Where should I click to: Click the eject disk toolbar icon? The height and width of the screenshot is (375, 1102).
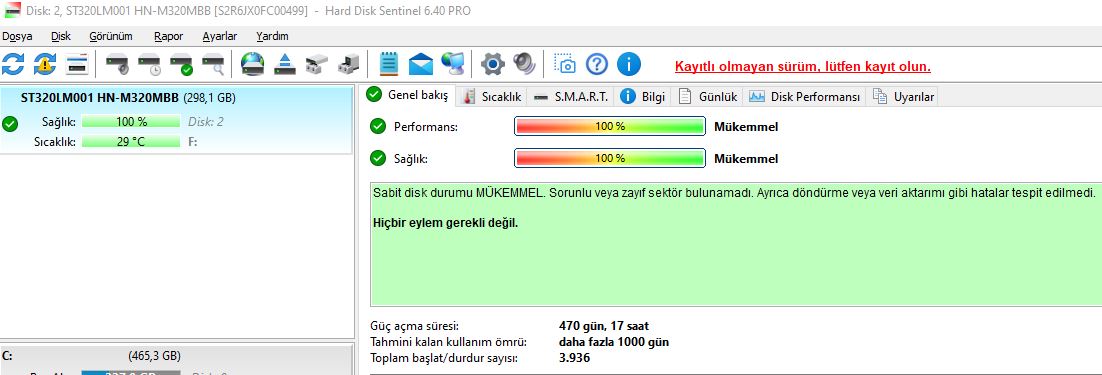[285, 65]
